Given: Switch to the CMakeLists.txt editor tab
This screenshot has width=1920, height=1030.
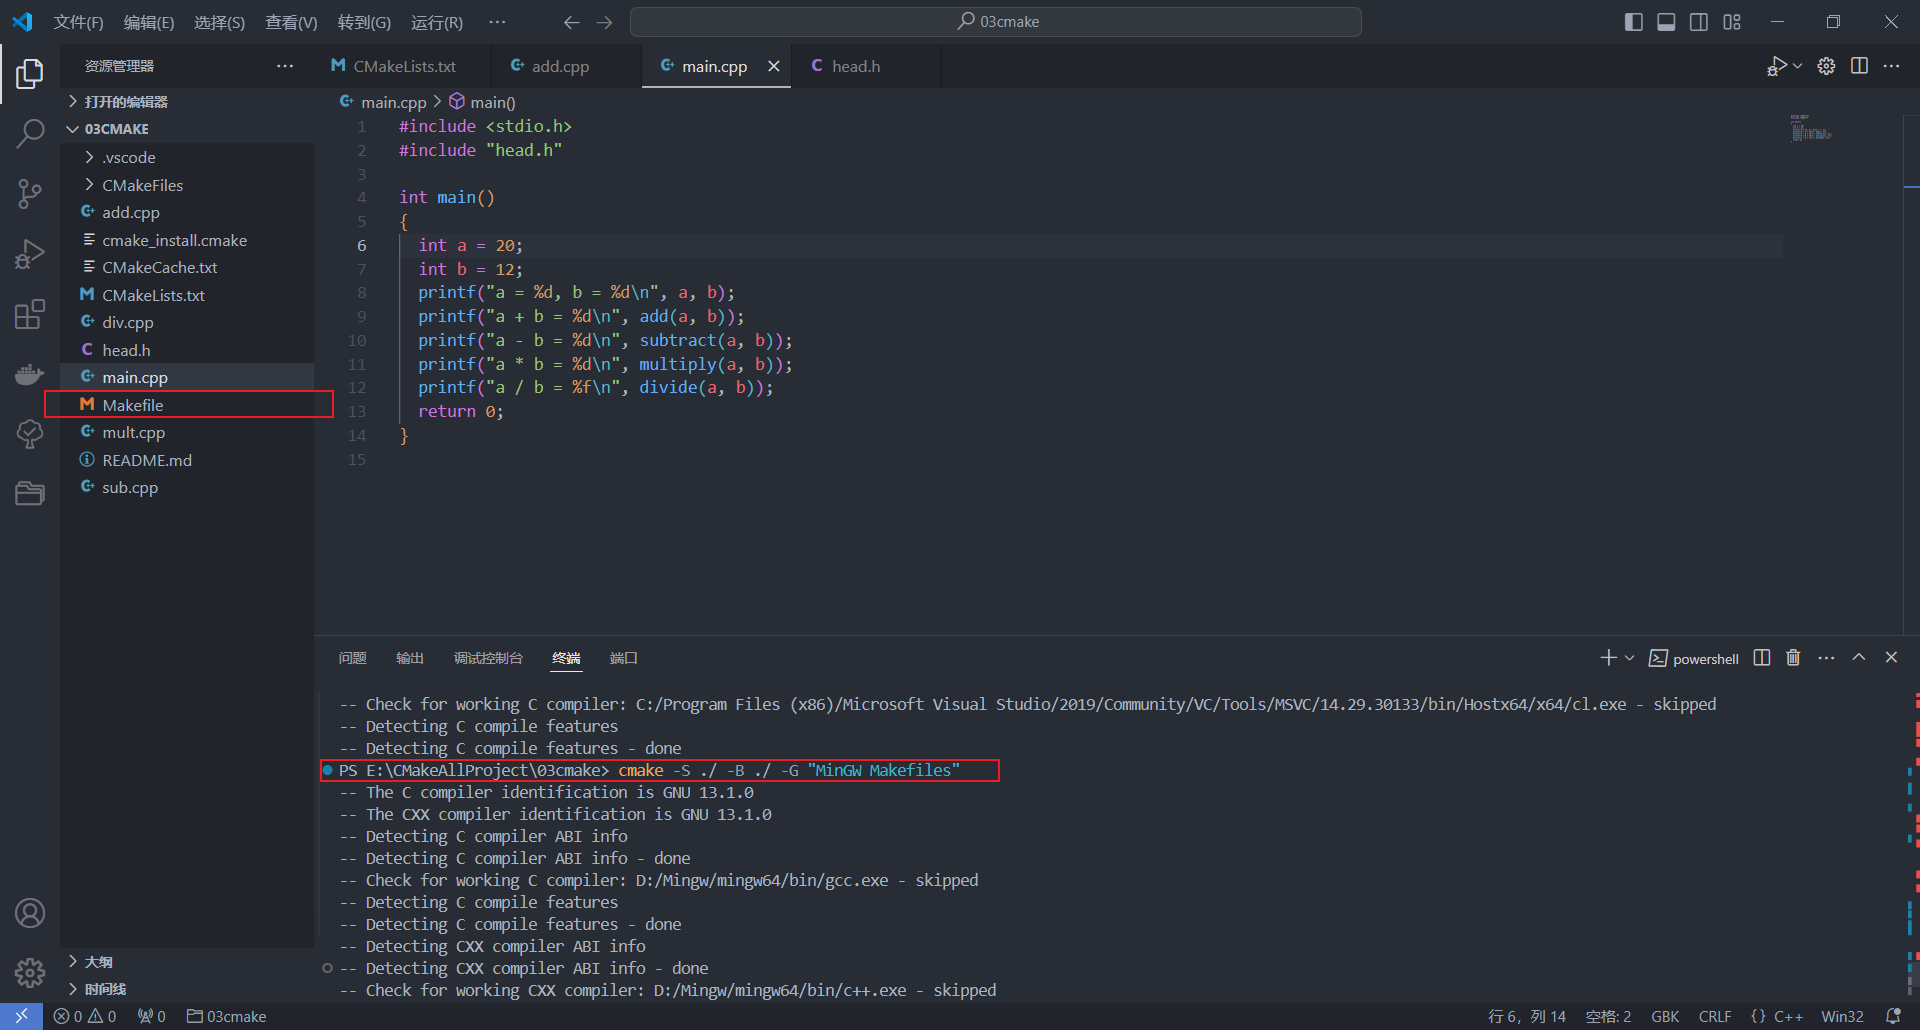Looking at the screenshot, I should tap(404, 66).
